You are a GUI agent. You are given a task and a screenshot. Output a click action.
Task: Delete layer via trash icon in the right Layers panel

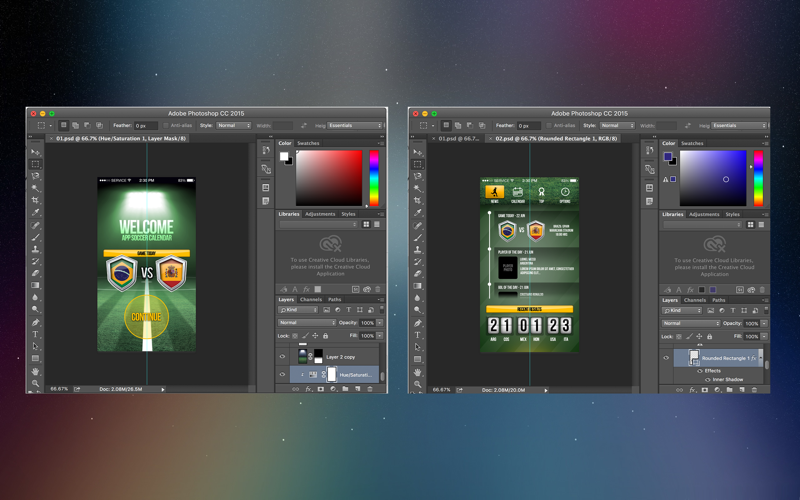[754, 390]
